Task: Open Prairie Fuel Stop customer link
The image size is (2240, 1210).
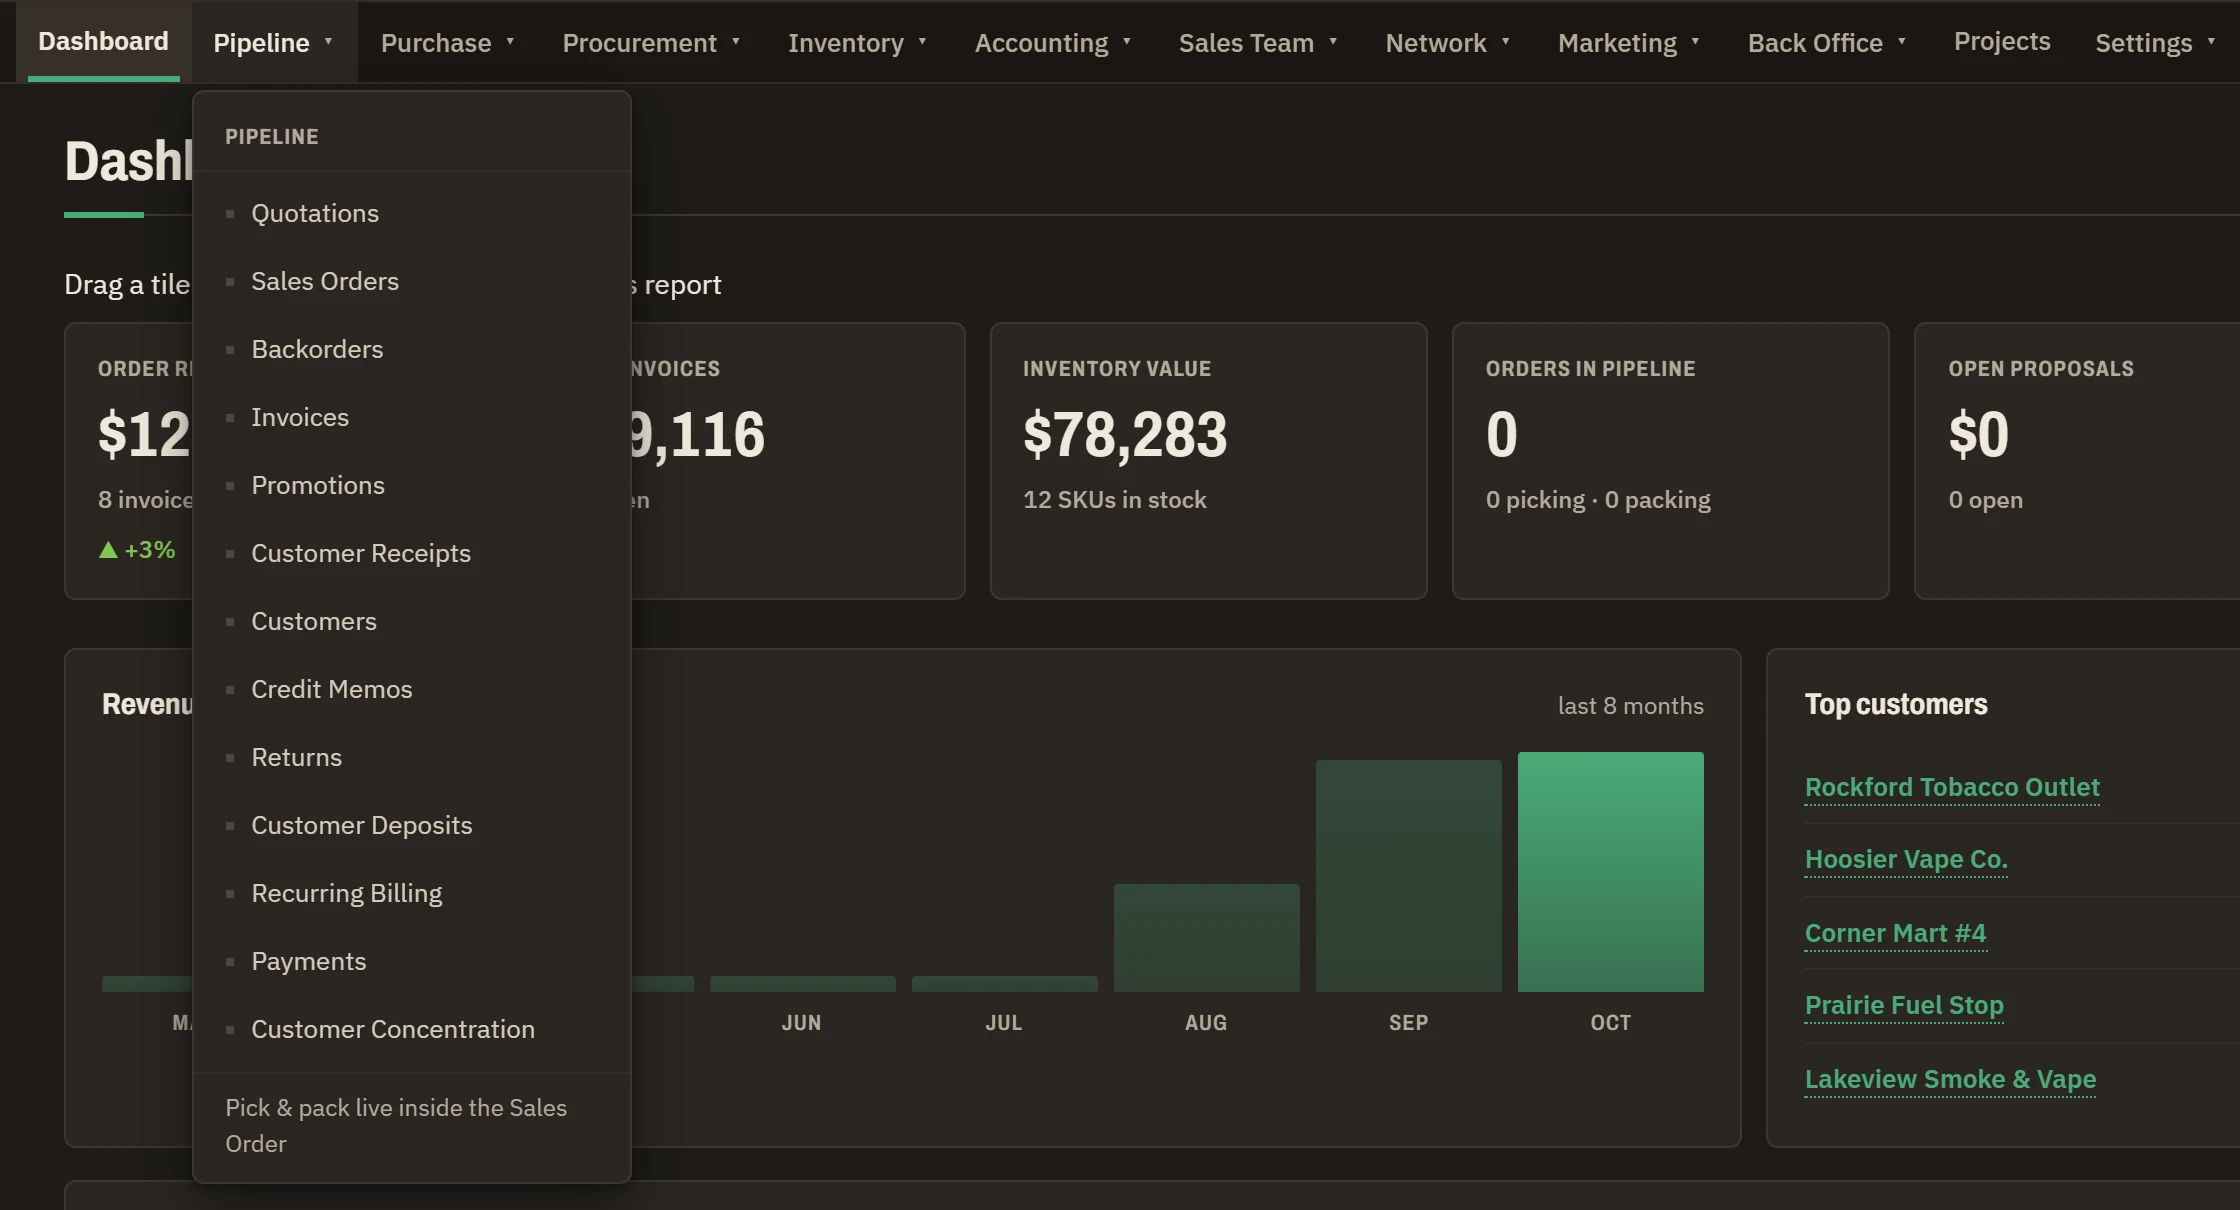Action: [x=1904, y=1005]
